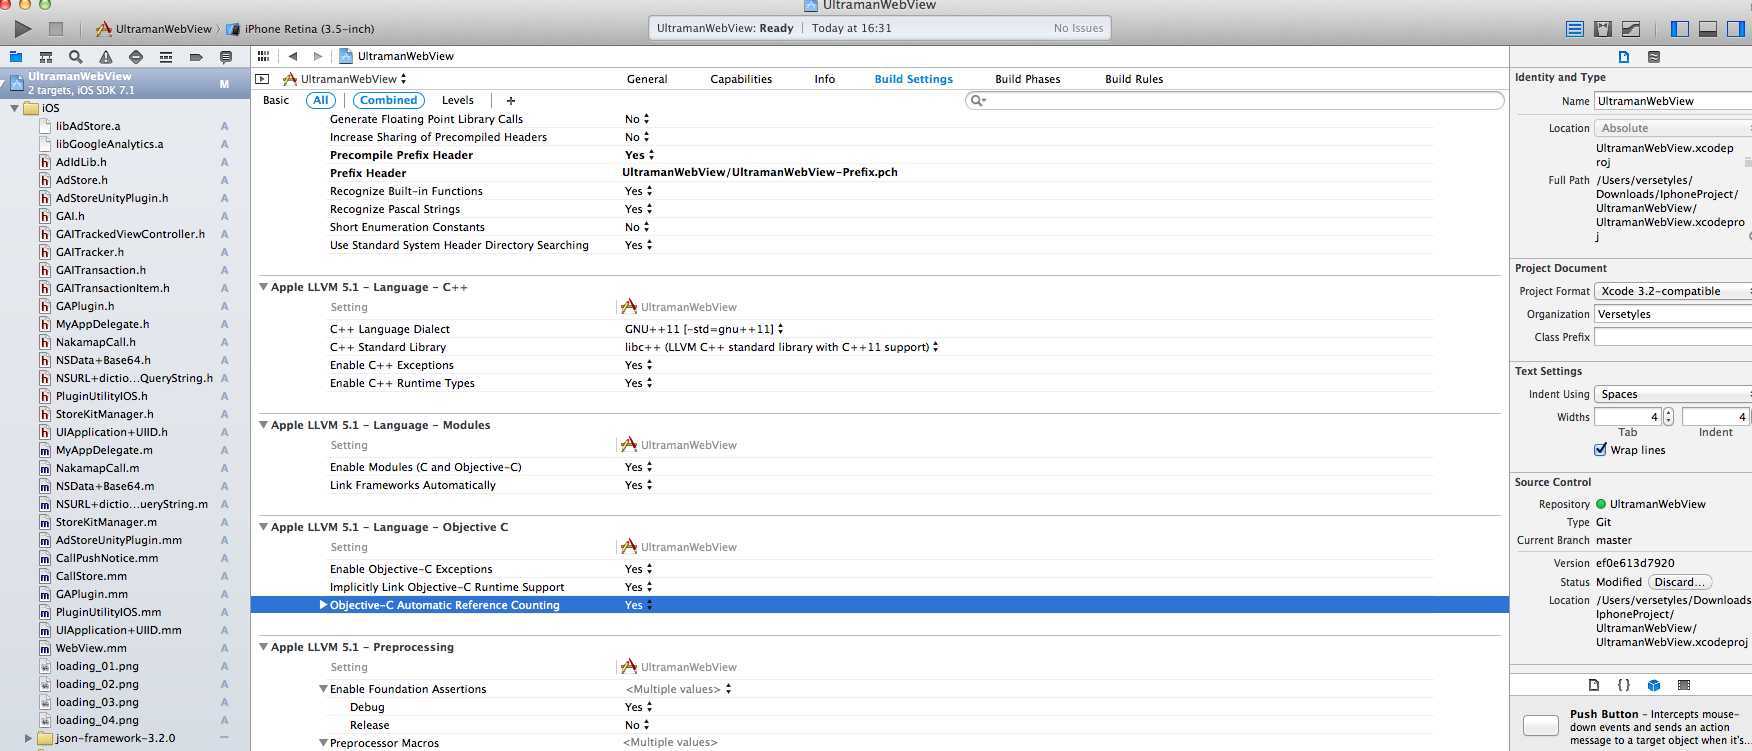Collapse the Language – Modules section
This screenshot has height=751, width=1752.
click(264, 425)
